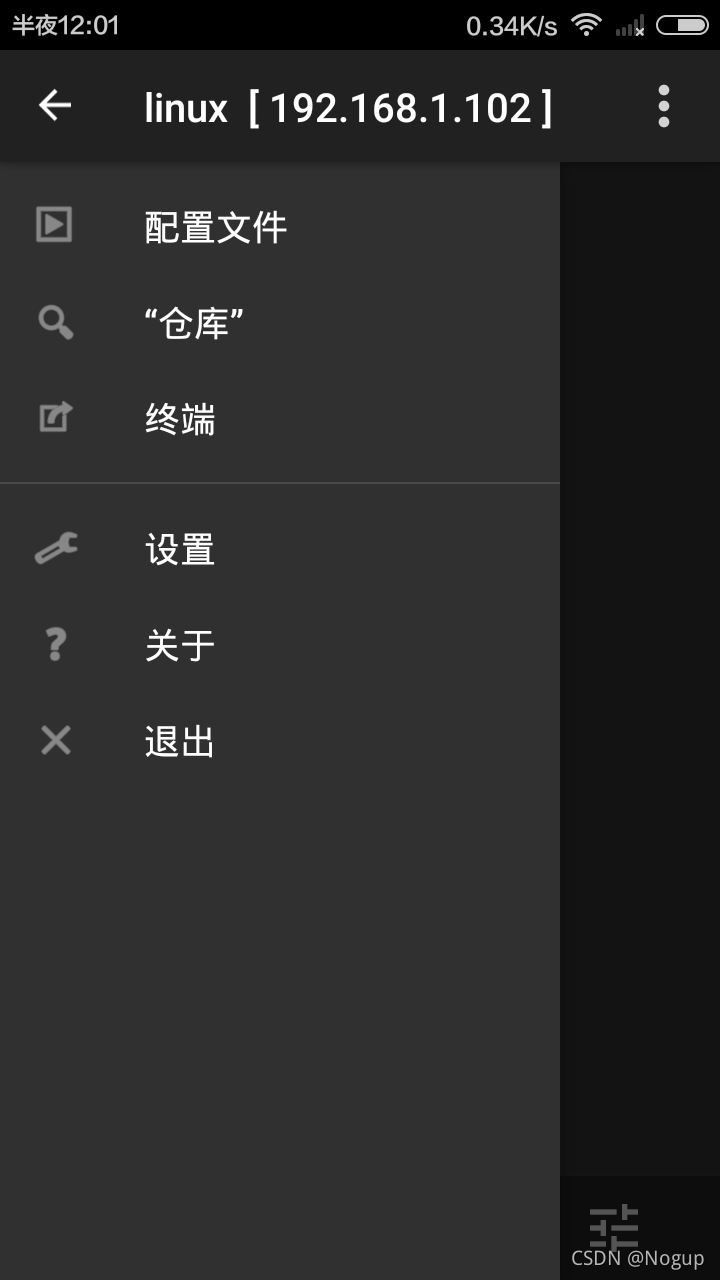This screenshot has height=1280, width=720.
Task: Open the 终端 terminal entry
Action: 280,419
